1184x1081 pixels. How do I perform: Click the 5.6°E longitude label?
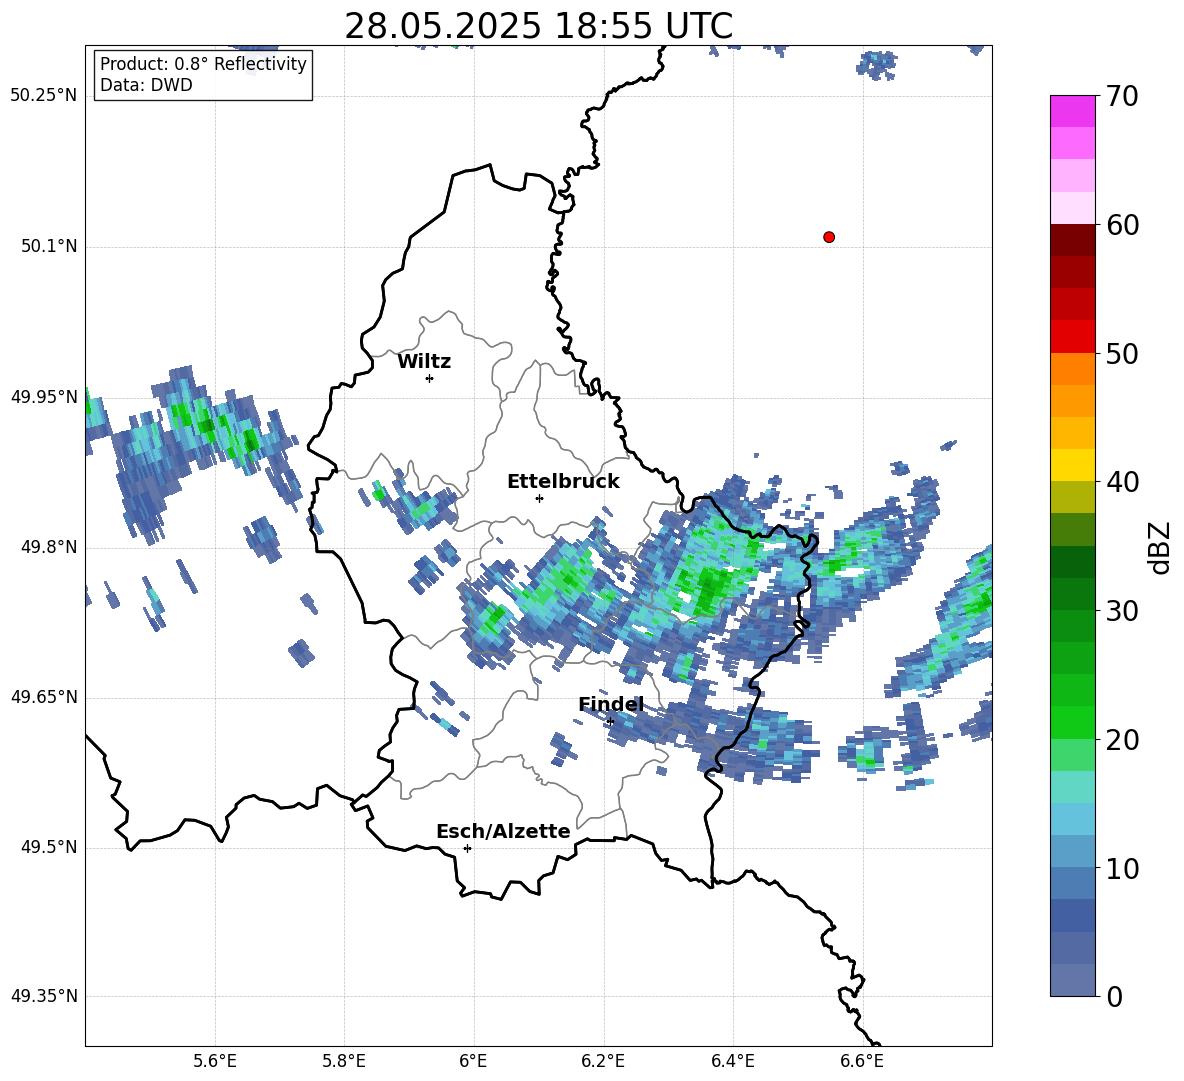(x=215, y=1061)
